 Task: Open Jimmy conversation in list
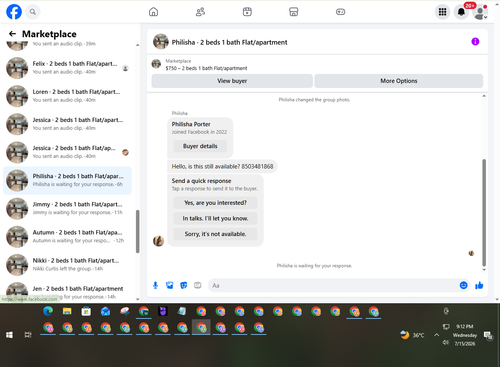pyautogui.click(x=67, y=208)
